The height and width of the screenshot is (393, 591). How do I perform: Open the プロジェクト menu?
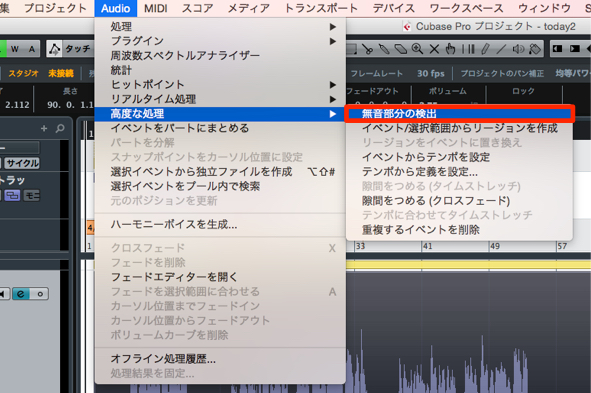point(55,8)
